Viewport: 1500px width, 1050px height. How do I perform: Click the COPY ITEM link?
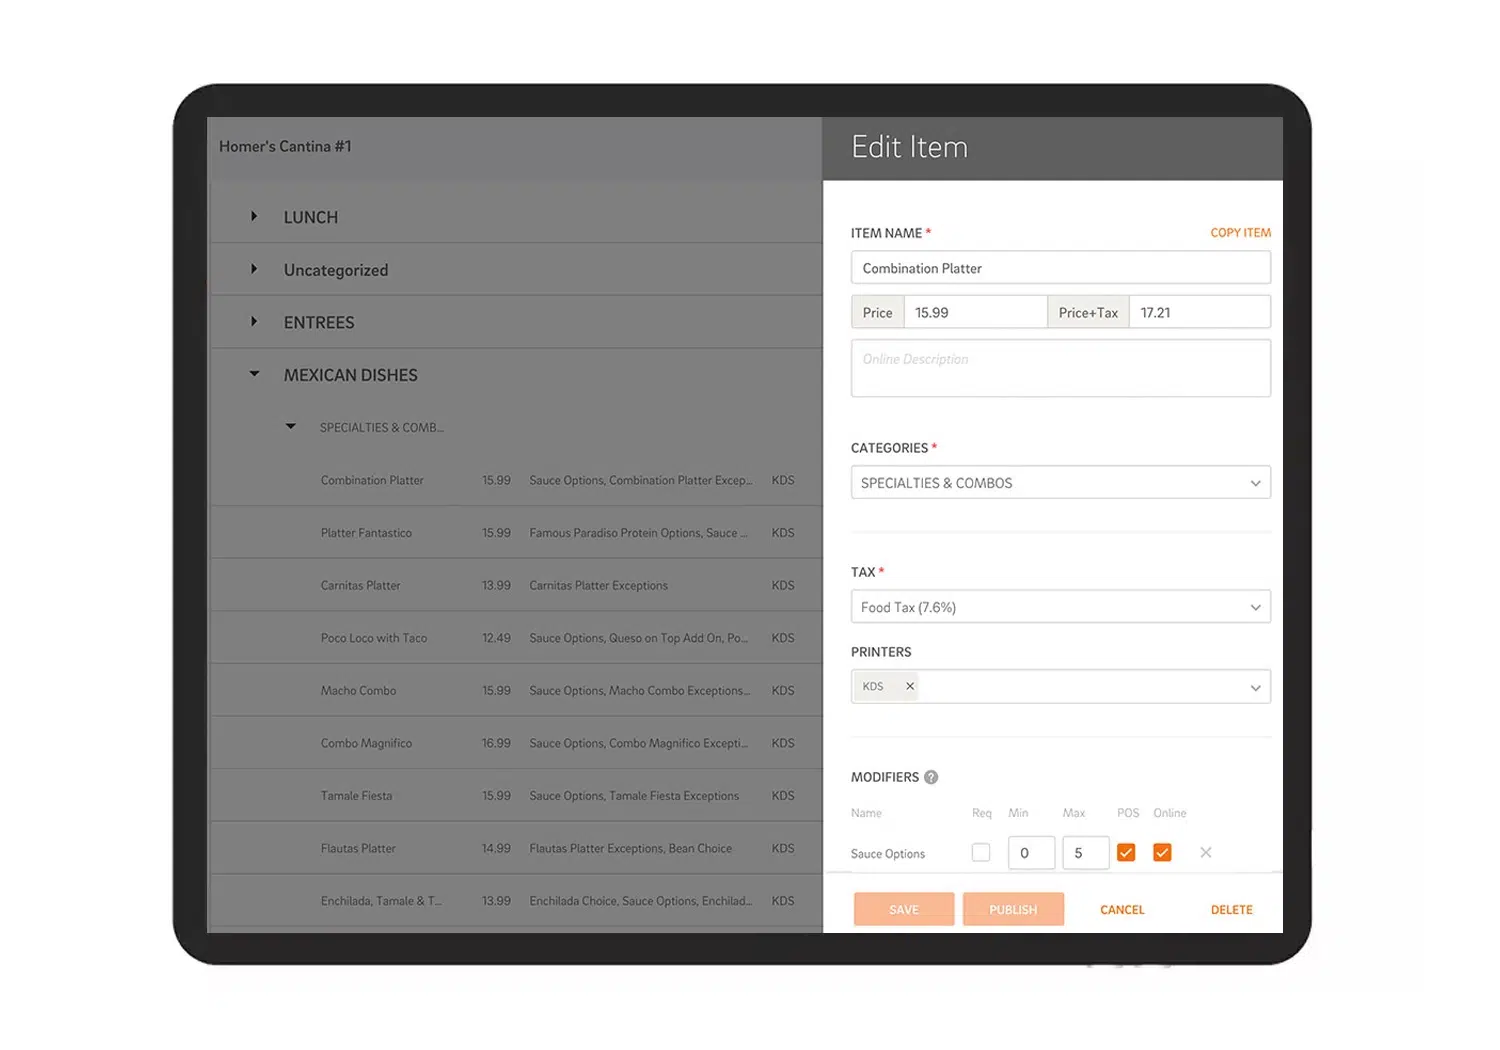point(1241,232)
